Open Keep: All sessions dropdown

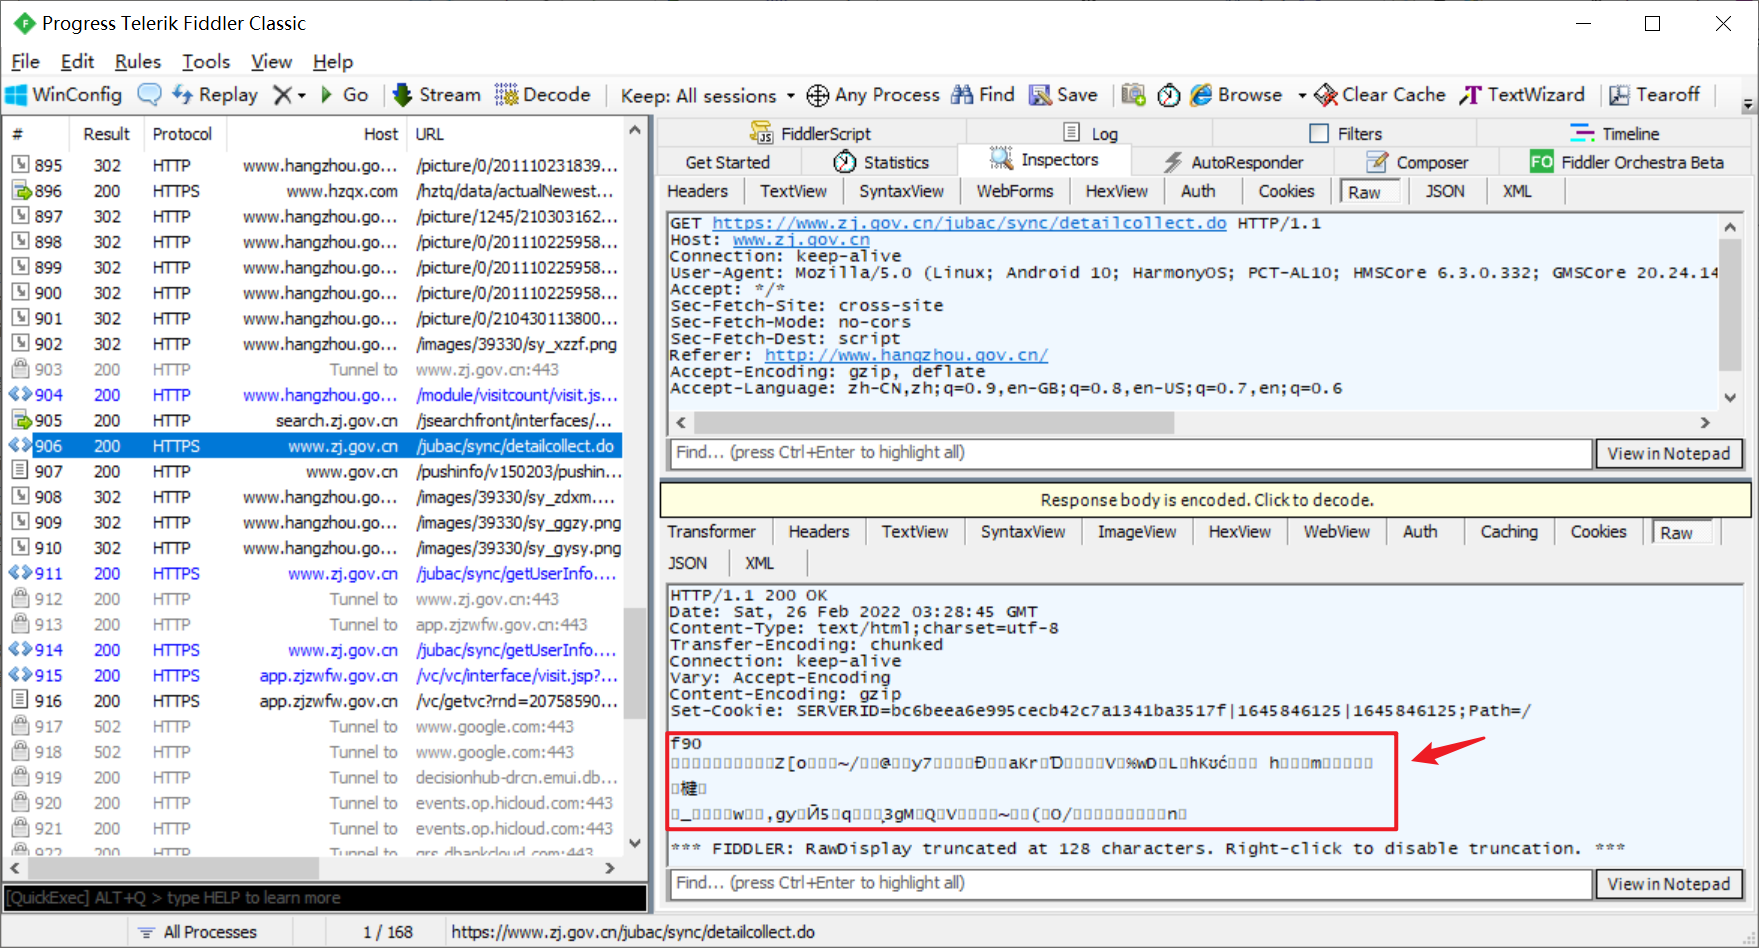click(707, 96)
